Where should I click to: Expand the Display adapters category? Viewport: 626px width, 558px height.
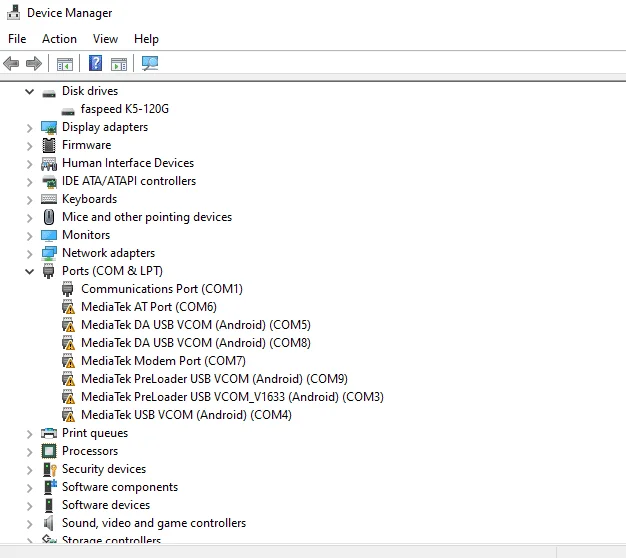pyautogui.click(x=30, y=128)
